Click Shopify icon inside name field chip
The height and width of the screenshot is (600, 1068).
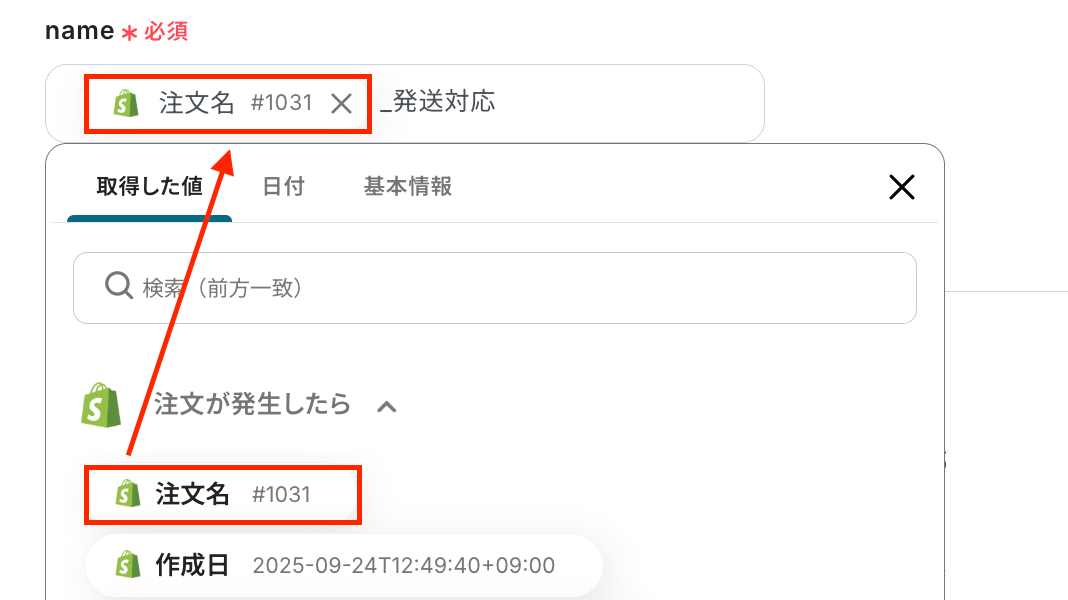pos(126,103)
